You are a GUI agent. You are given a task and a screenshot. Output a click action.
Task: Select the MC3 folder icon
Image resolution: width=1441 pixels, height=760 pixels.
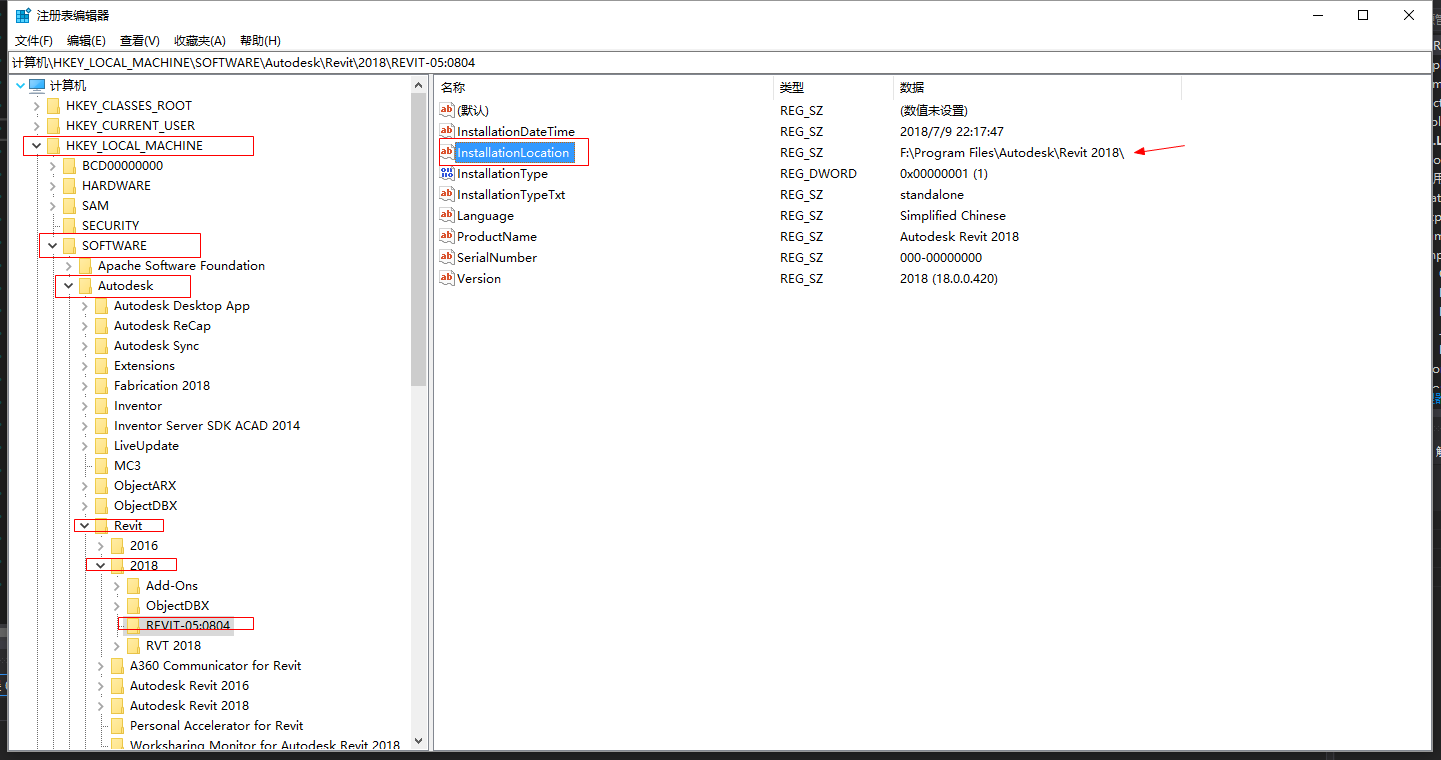[x=101, y=466]
